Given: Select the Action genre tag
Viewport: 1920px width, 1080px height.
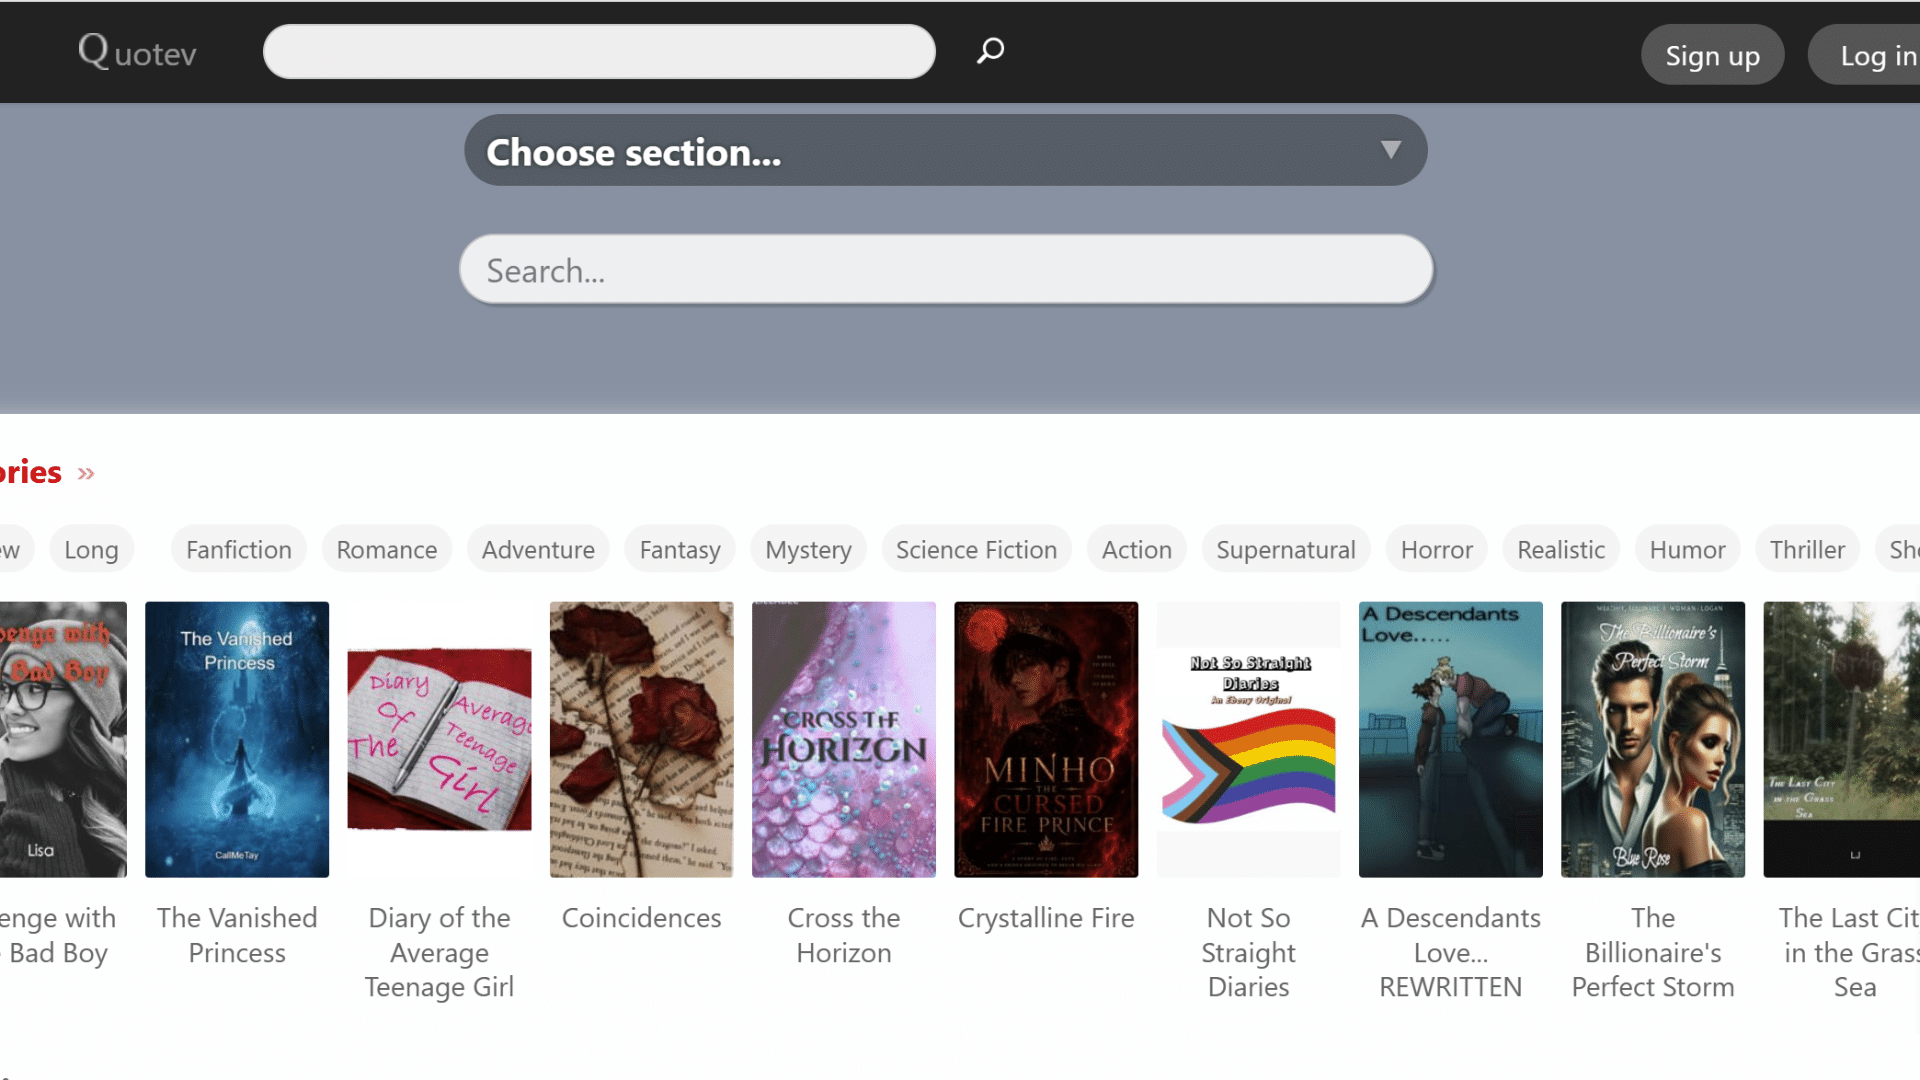Looking at the screenshot, I should 1137,549.
